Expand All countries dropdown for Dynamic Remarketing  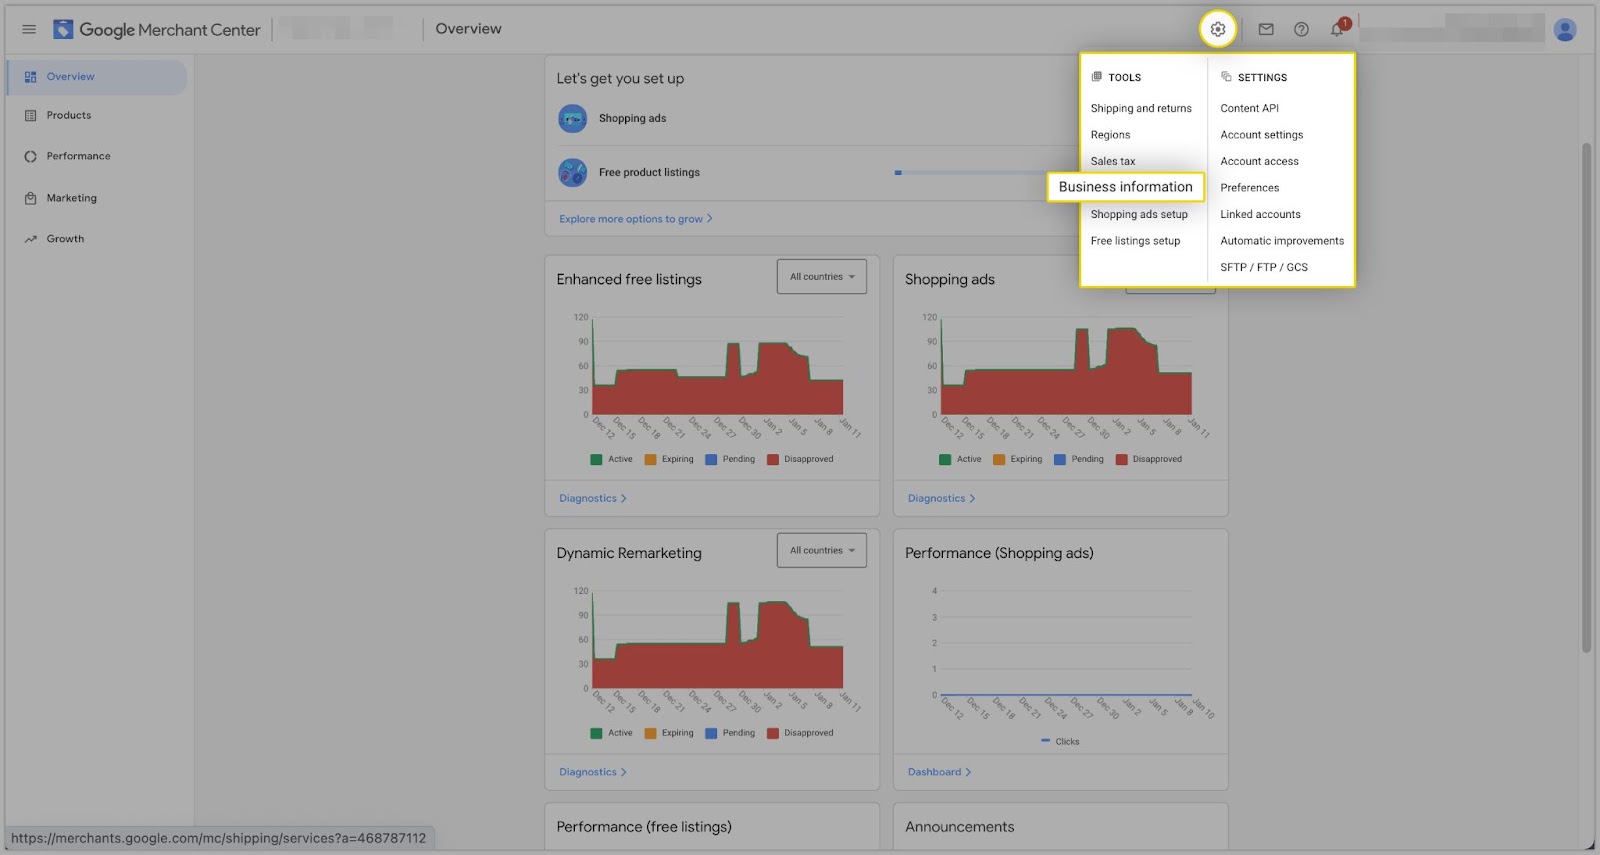(821, 550)
